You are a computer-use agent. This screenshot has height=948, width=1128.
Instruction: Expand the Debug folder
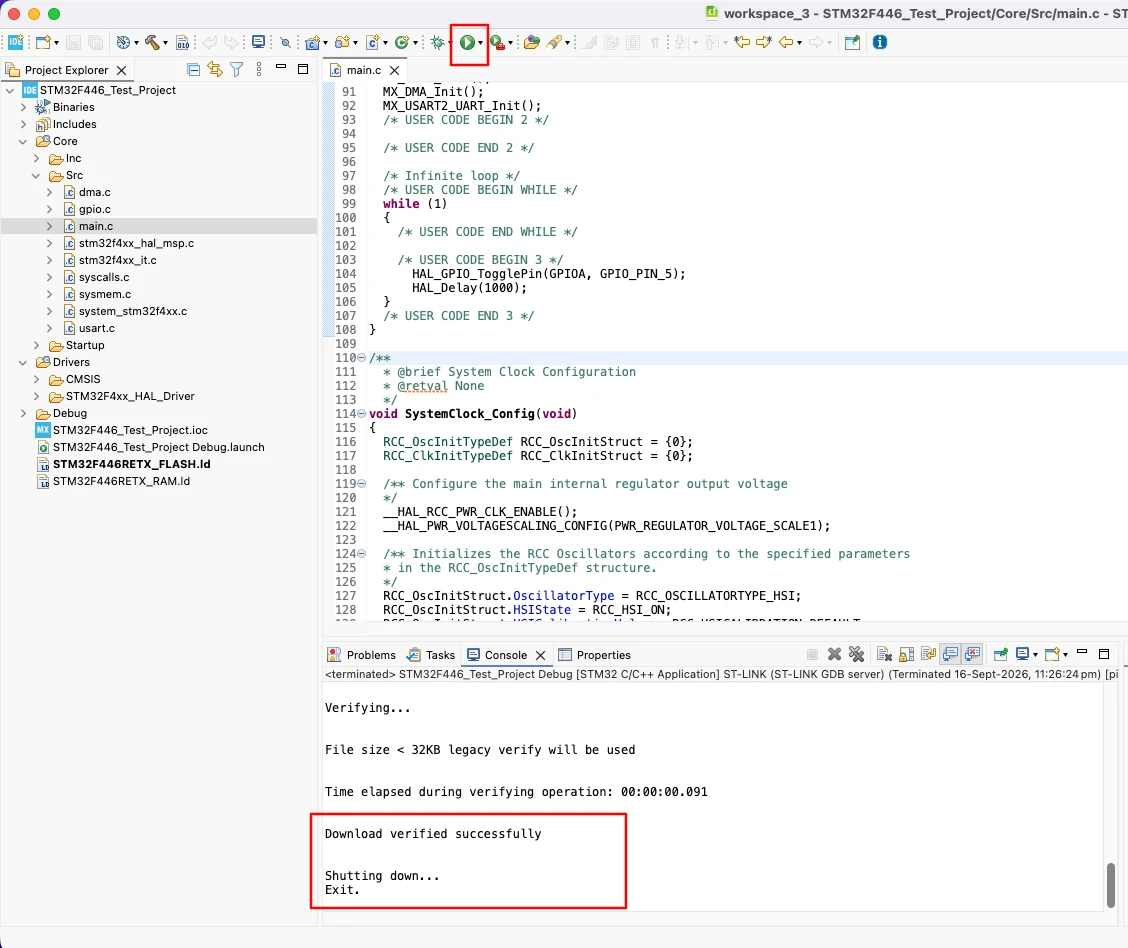[23, 414]
